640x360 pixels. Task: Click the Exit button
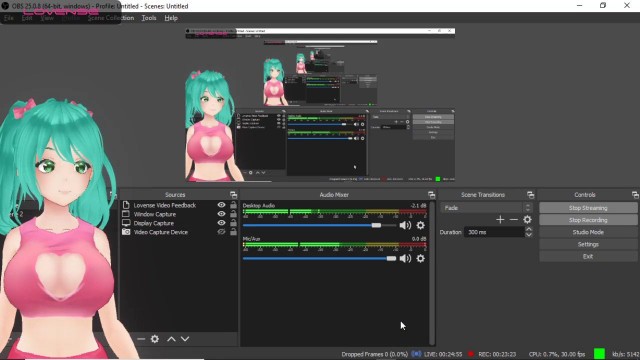(x=588, y=256)
